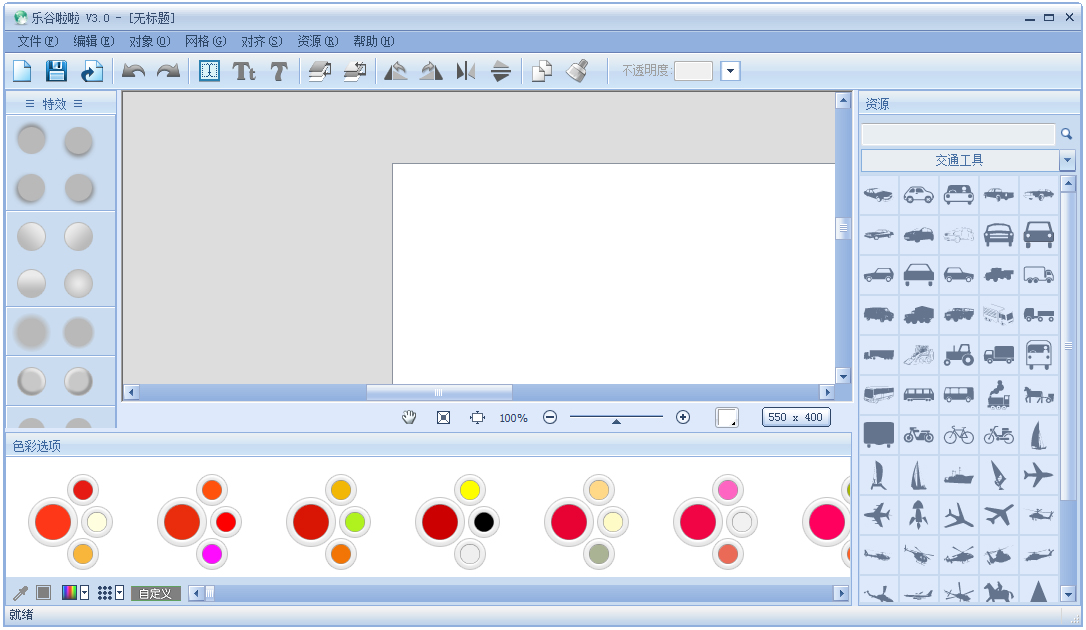Click the zoom in plus button

683,417
